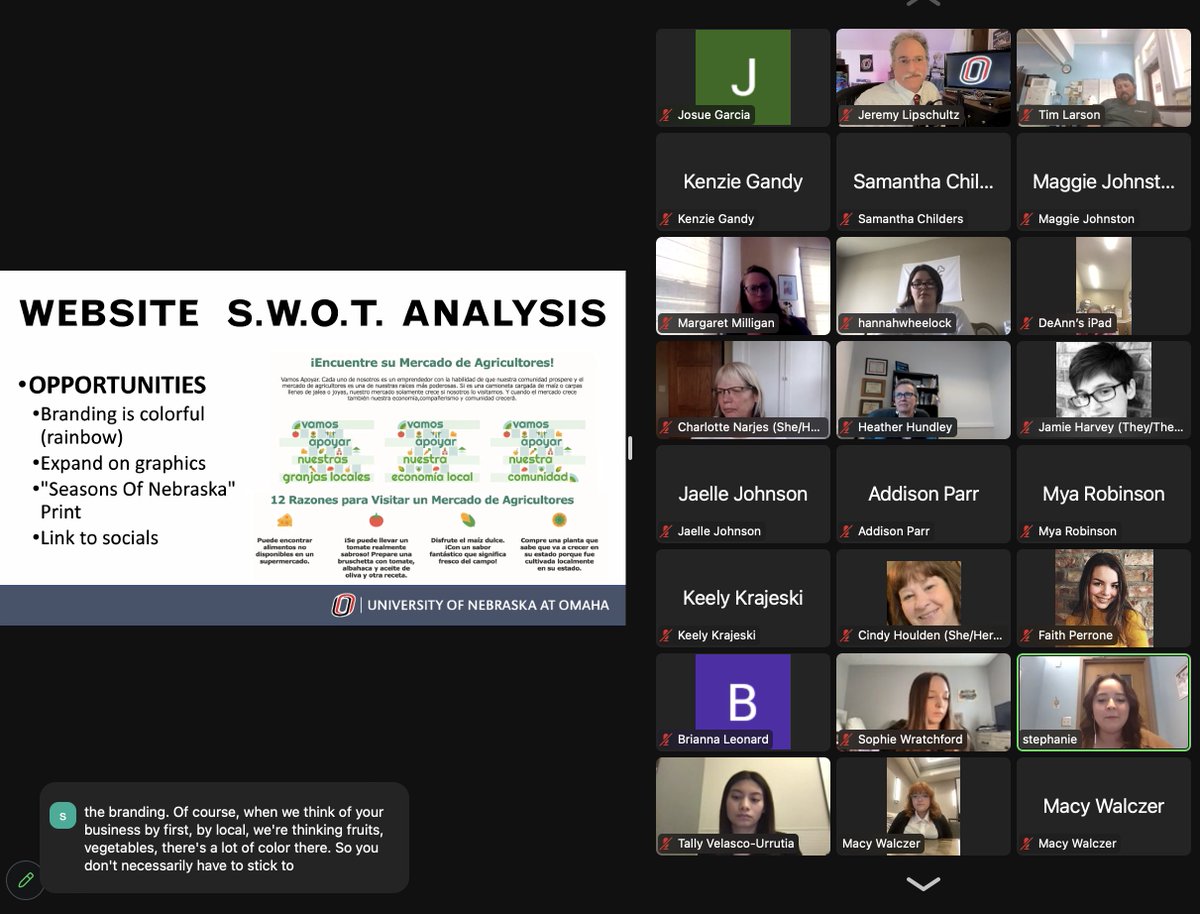Viewport: 1200px width, 914px height.
Task: Click the large Keely Krajeski name text
Action: pyautogui.click(x=743, y=597)
